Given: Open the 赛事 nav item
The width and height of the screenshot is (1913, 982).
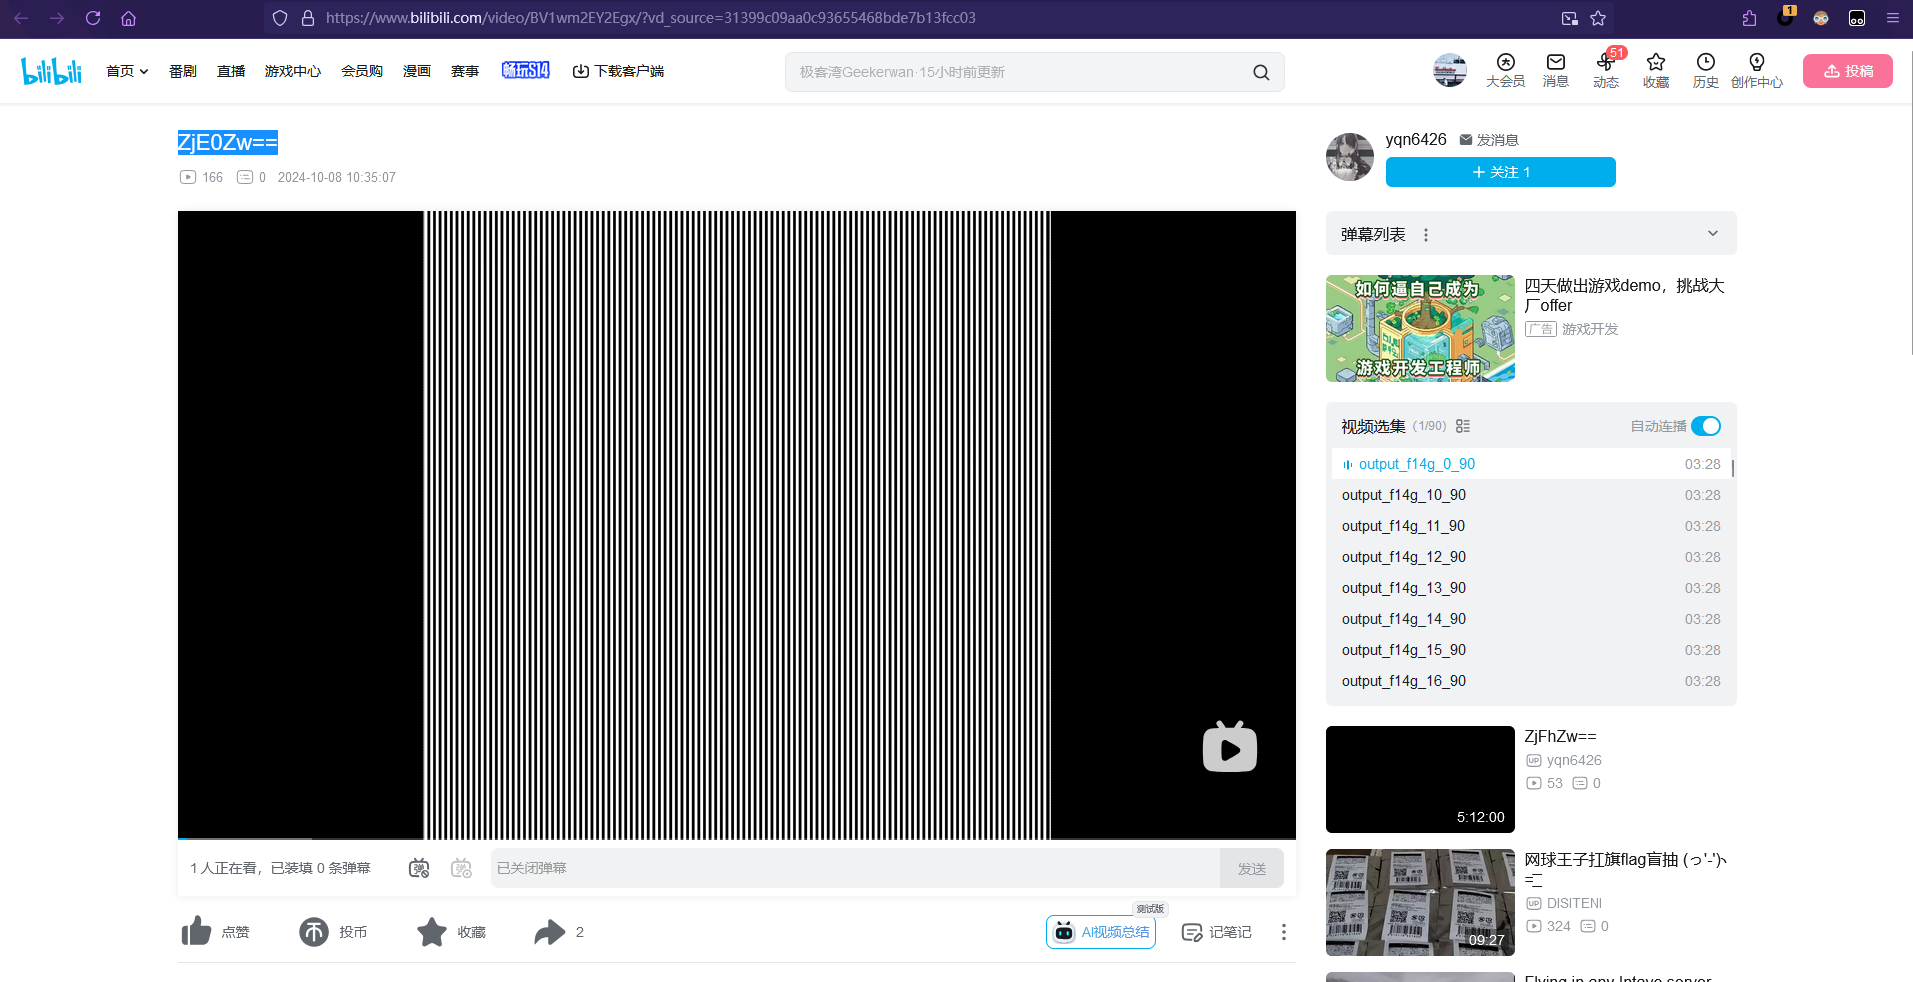Looking at the screenshot, I should (465, 71).
